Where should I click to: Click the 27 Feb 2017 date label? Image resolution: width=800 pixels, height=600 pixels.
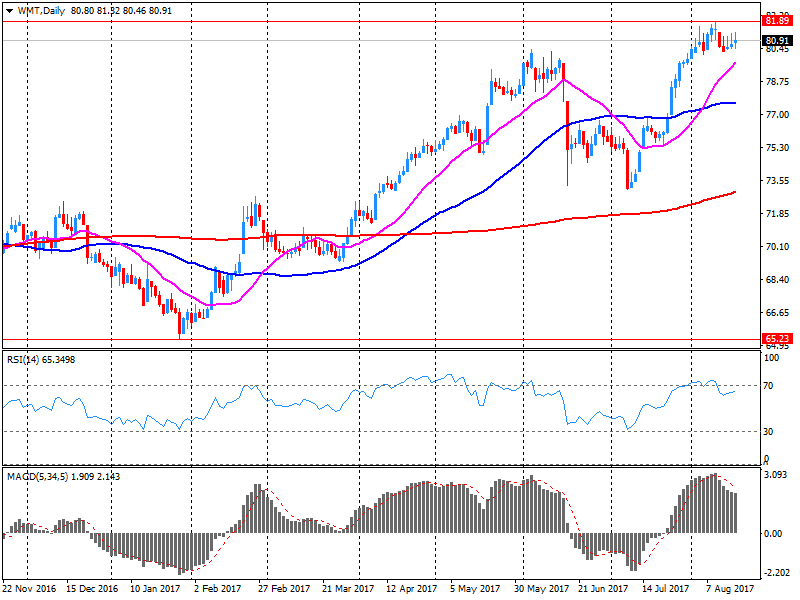tap(284, 588)
